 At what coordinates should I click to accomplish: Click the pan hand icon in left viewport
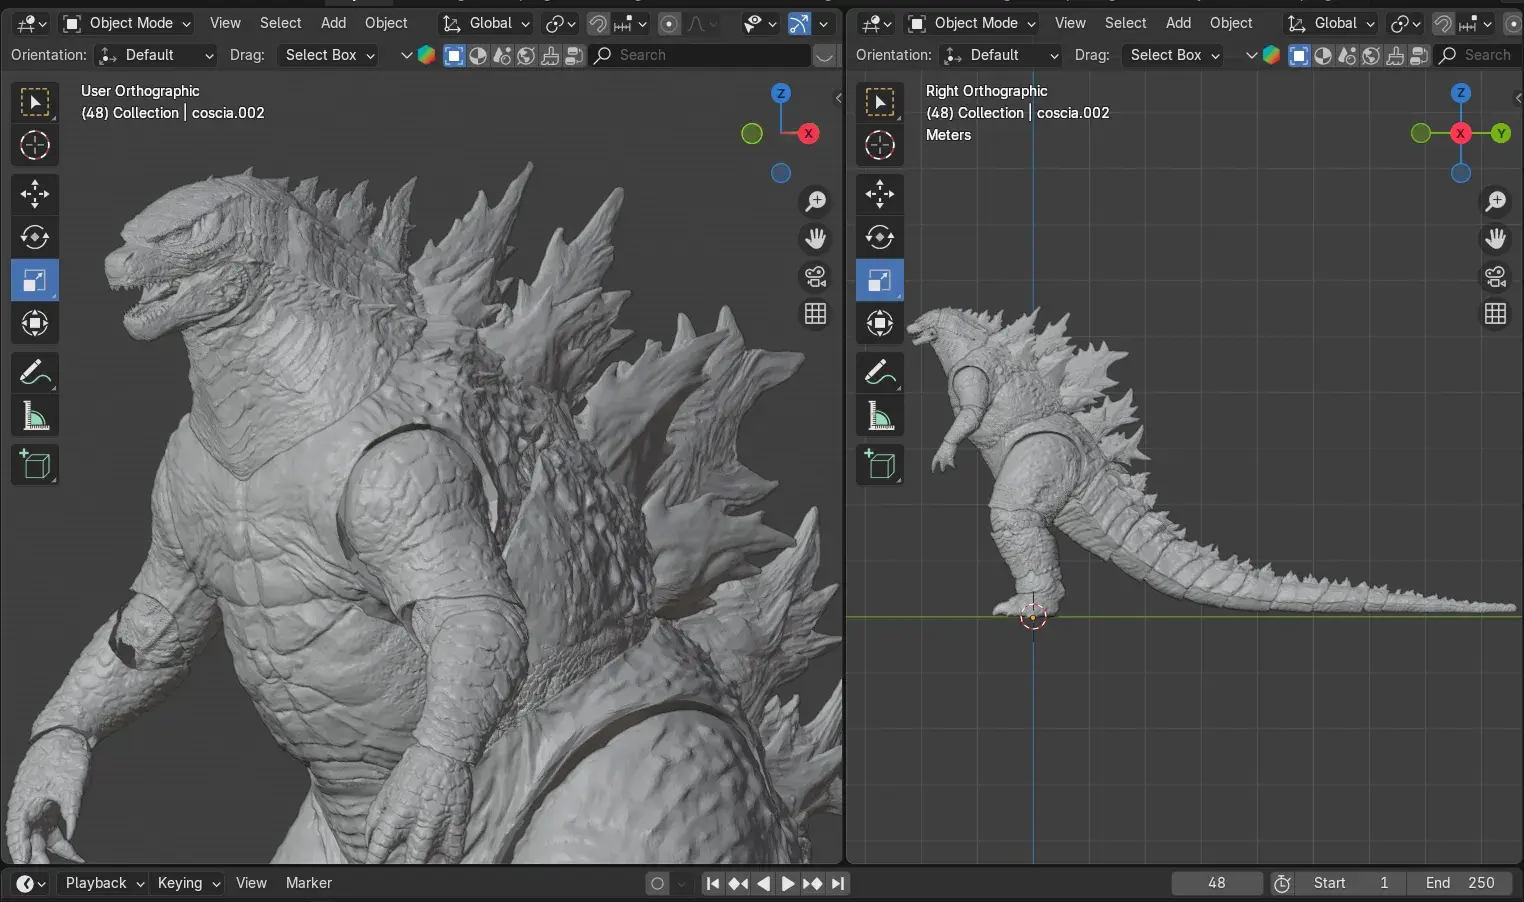816,239
